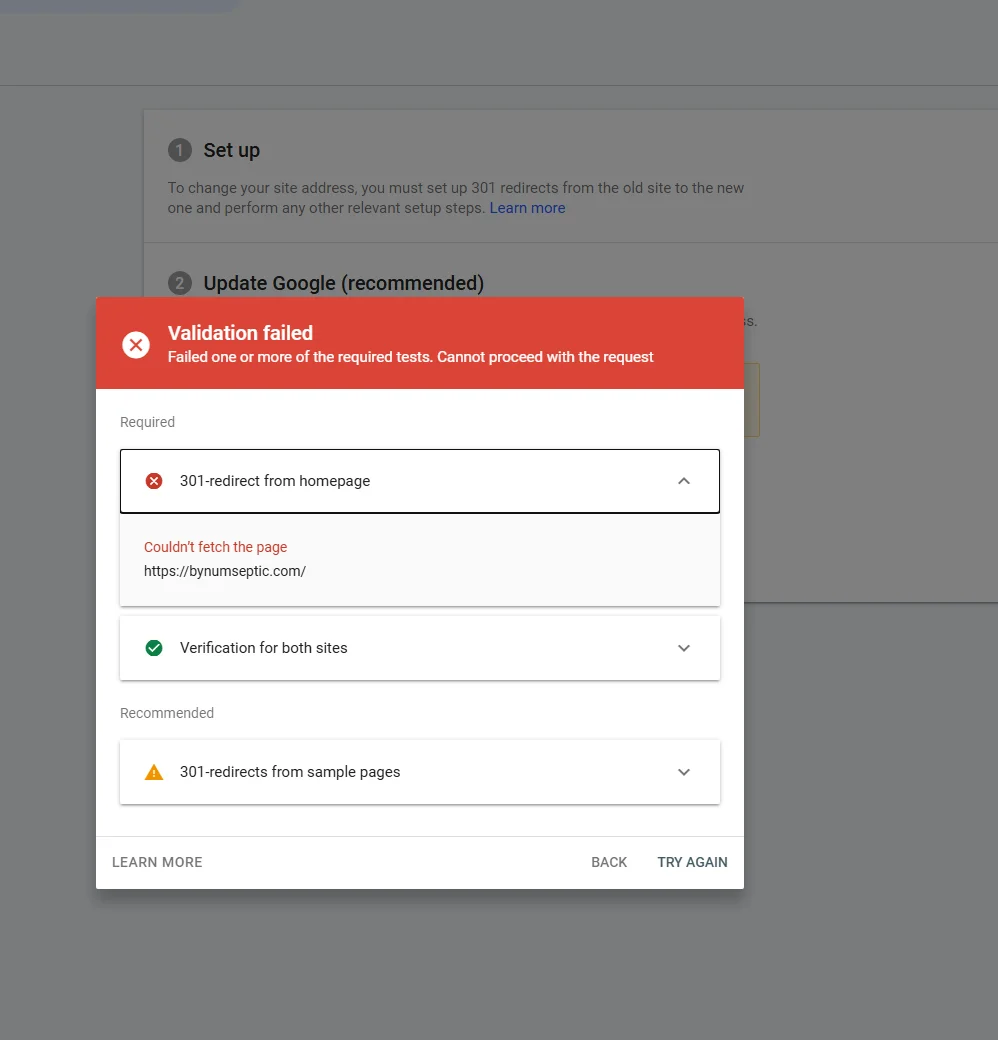Image resolution: width=998 pixels, height=1040 pixels.
Task: Click the '301-redirect from homepage' row label
Action: tap(275, 481)
